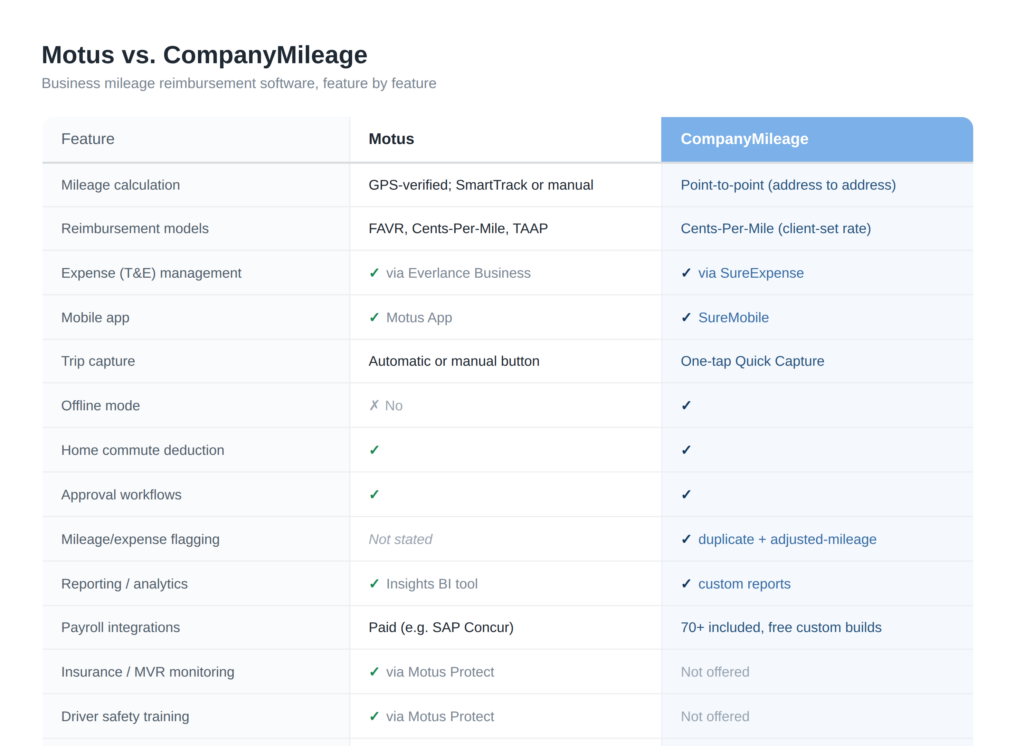Click the check mark beside 'custom reports'

(686, 584)
